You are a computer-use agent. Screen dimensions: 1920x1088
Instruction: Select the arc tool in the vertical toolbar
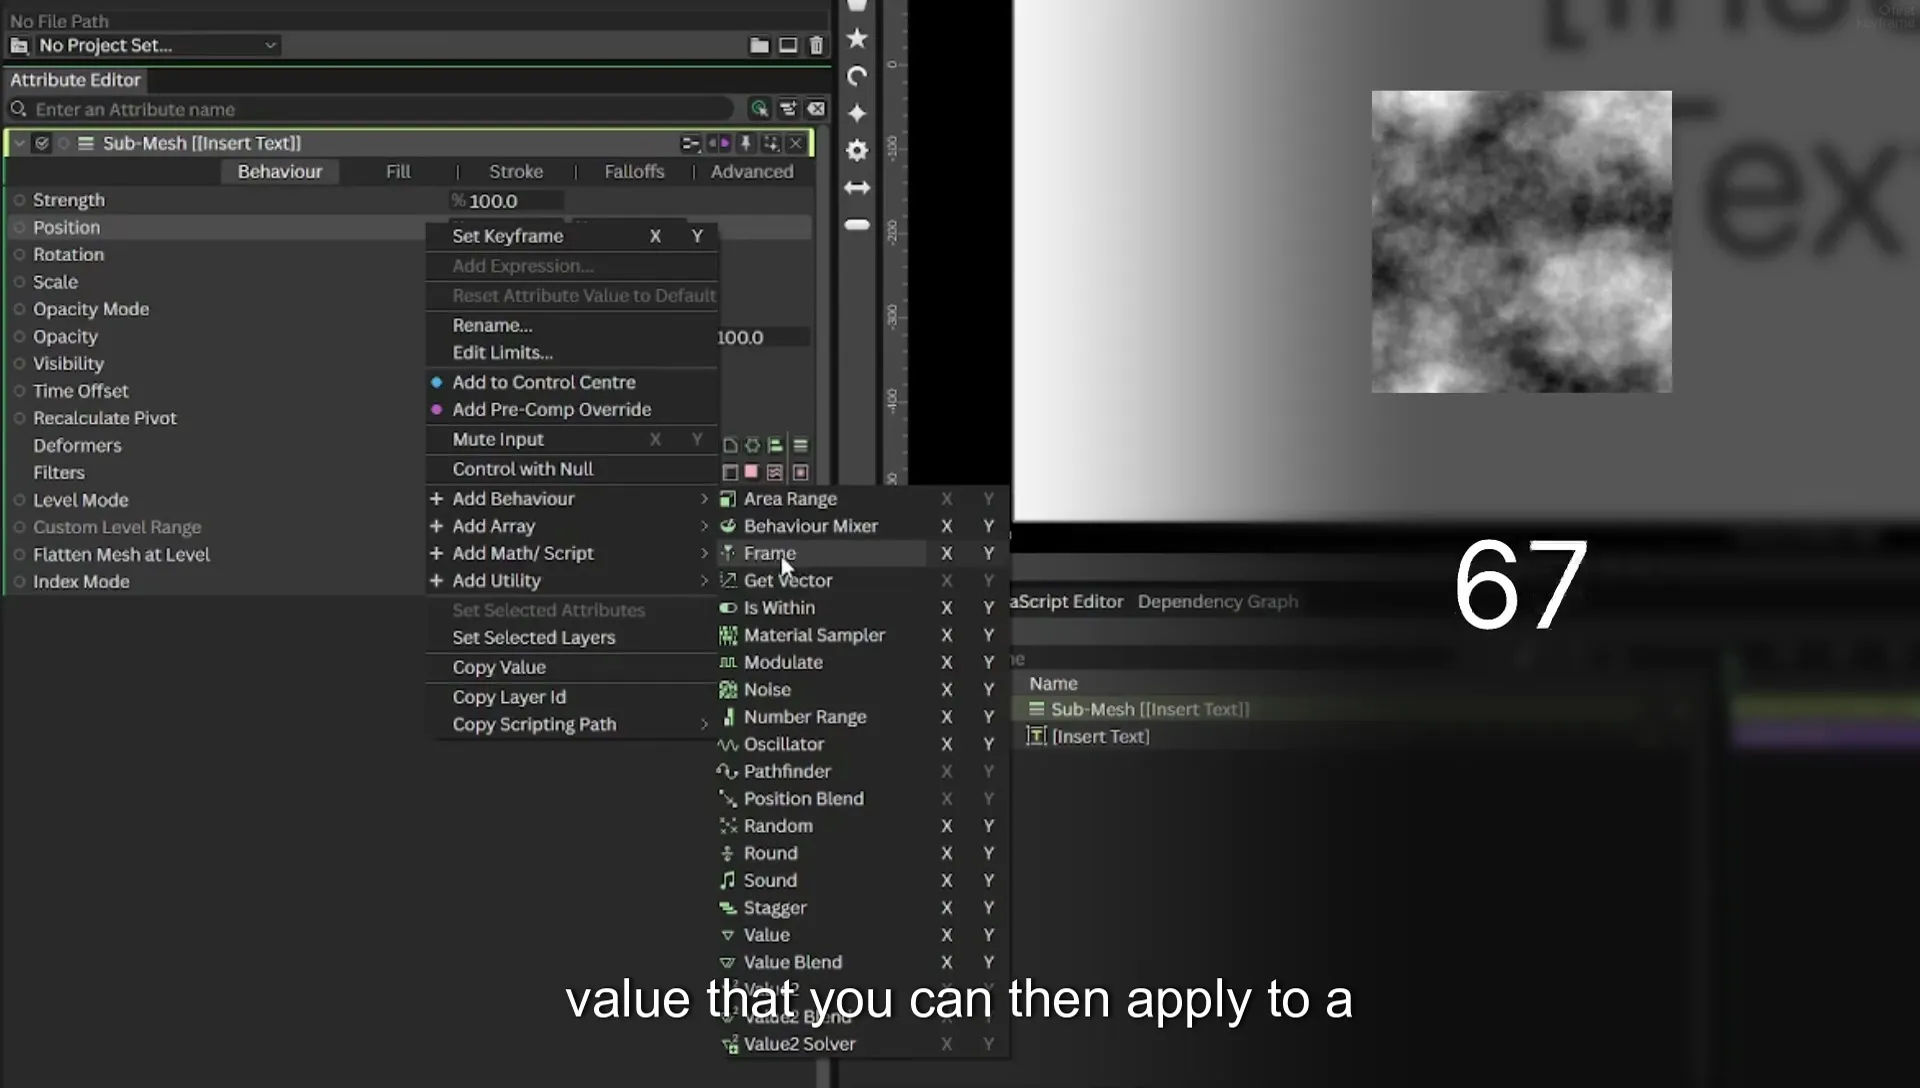click(x=857, y=76)
